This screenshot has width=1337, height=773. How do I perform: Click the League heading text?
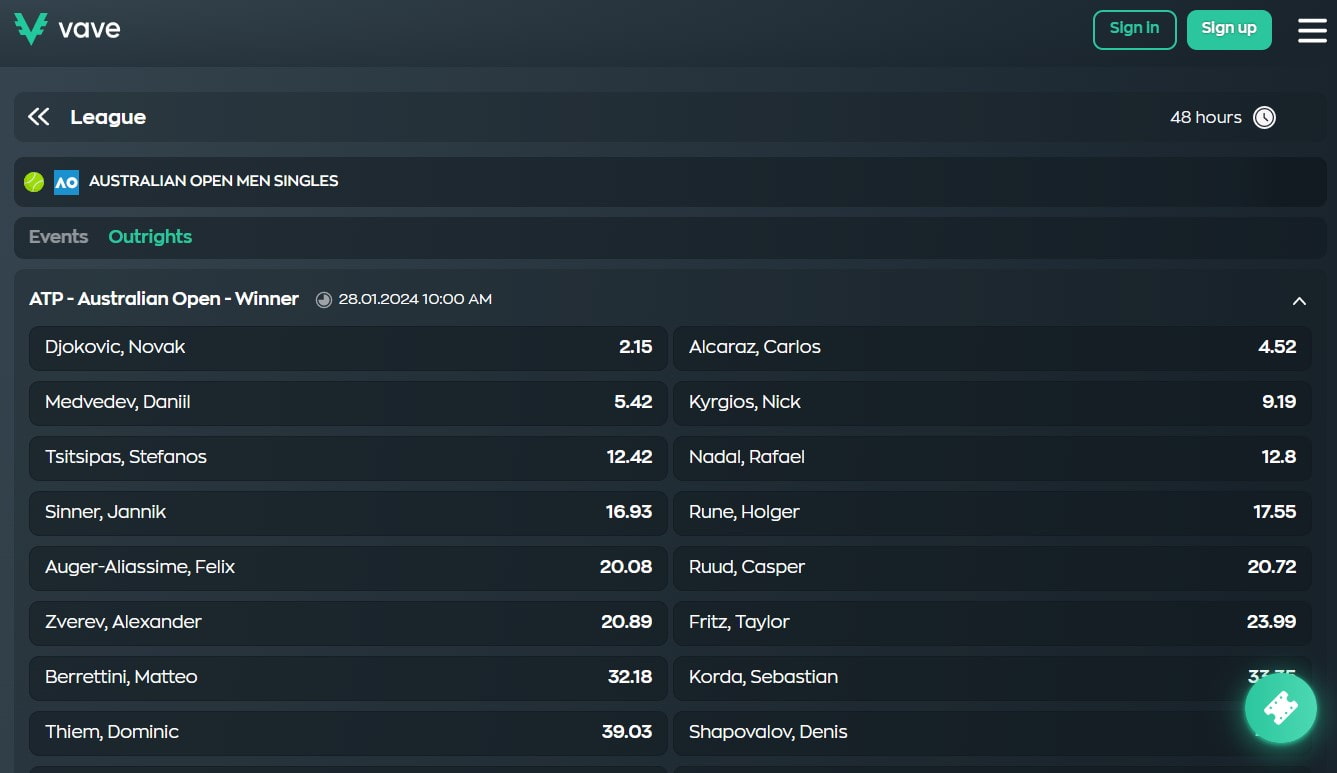(108, 117)
